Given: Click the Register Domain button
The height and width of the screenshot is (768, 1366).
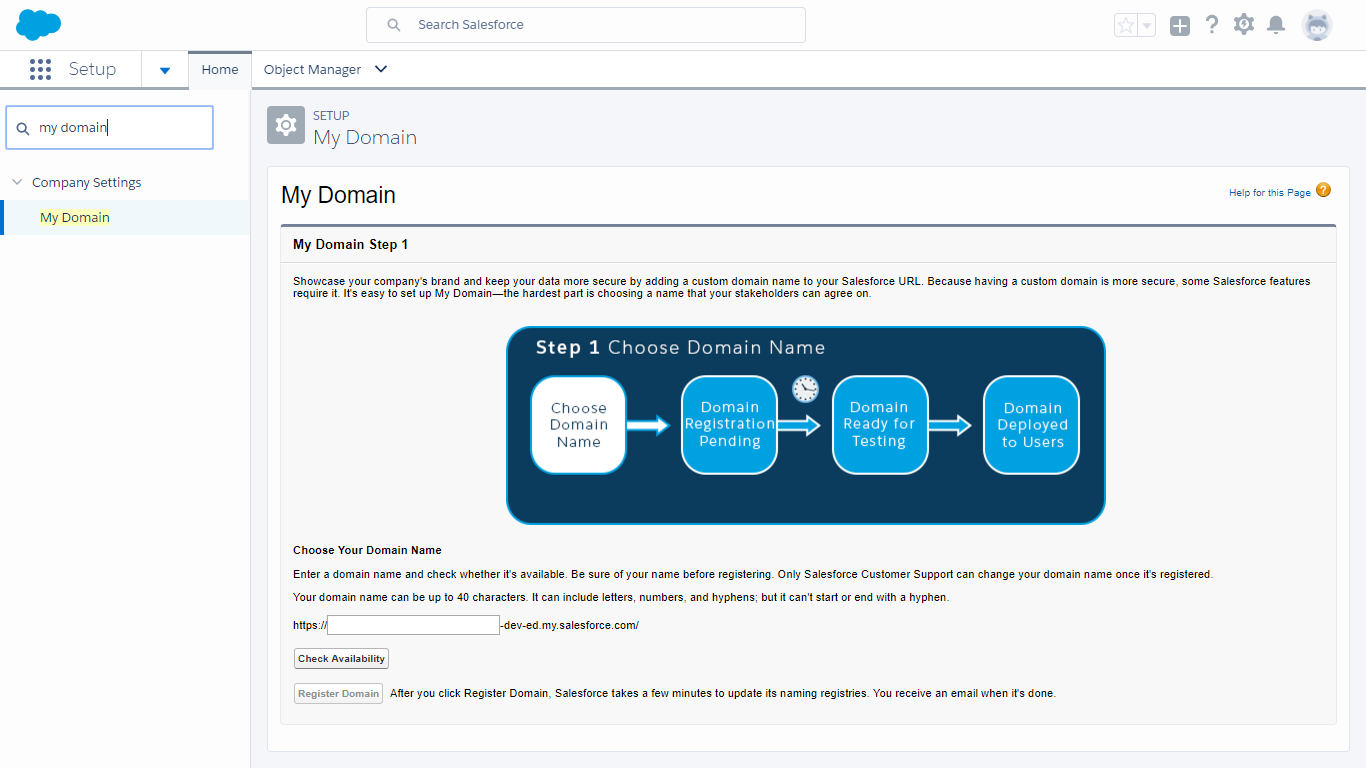Looking at the screenshot, I should (339, 693).
